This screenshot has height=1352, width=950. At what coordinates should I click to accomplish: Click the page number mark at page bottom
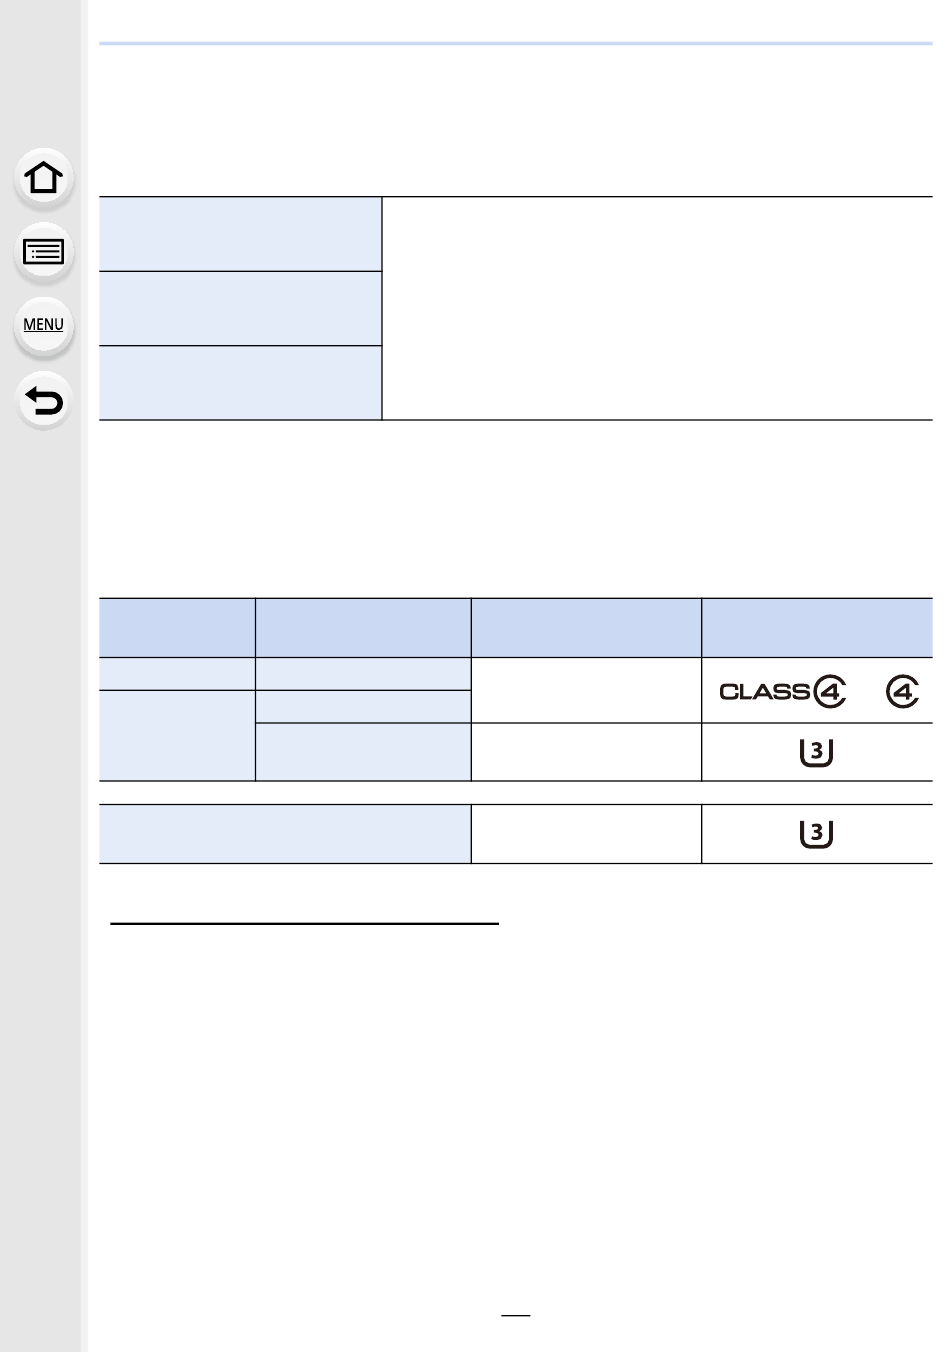coord(515,1316)
